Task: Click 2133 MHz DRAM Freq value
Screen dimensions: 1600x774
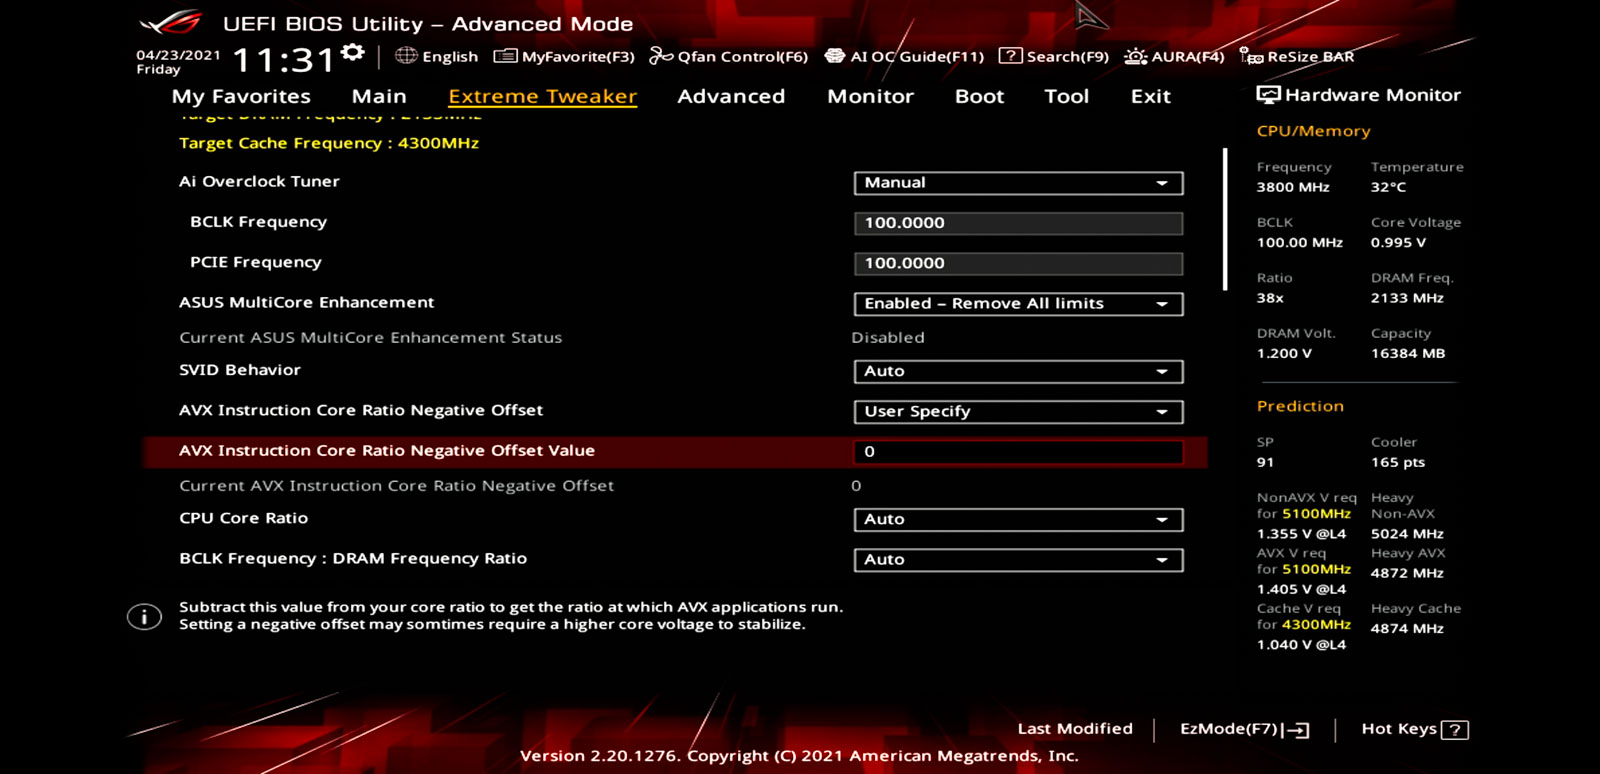Action: click(1407, 298)
